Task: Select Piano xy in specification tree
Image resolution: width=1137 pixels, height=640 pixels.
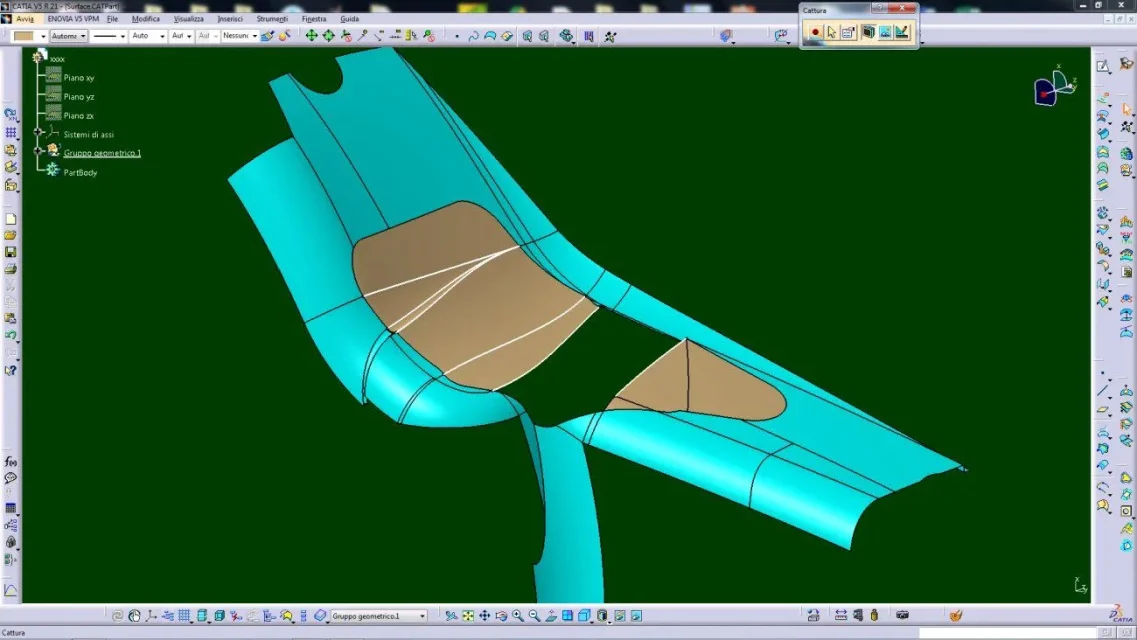Action: tap(79, 77)
